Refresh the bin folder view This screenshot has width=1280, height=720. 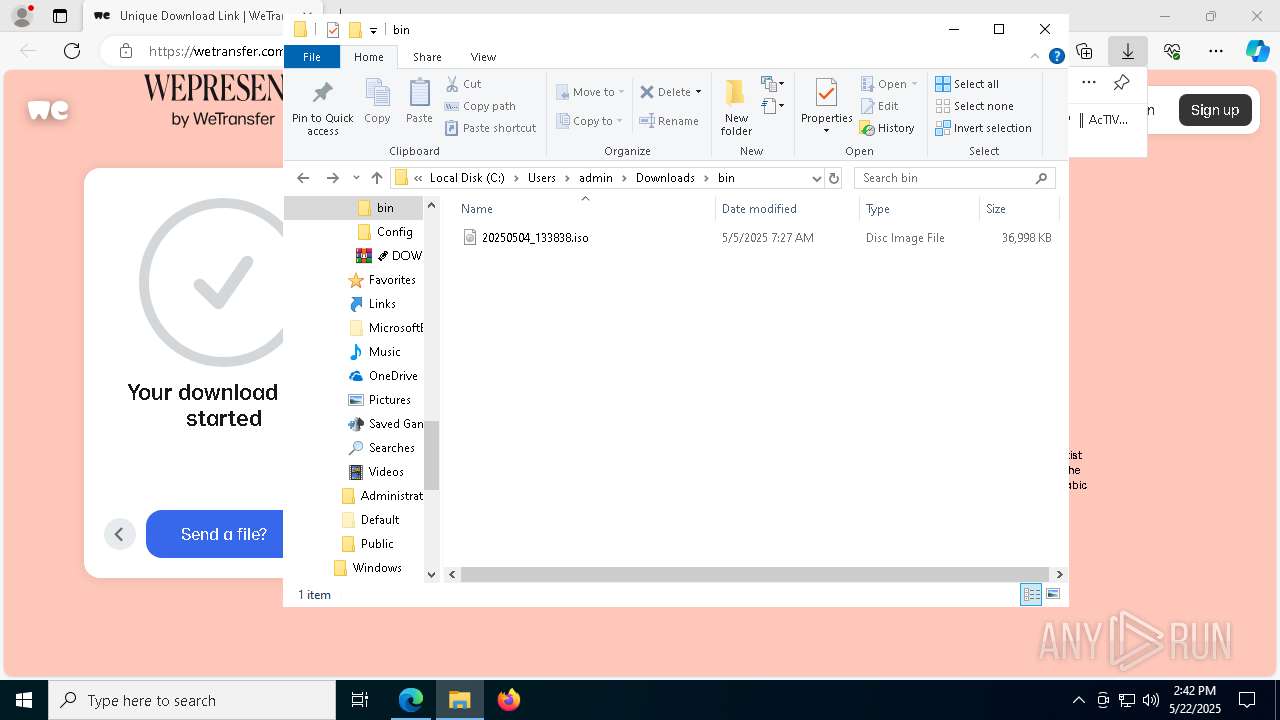point(834,178)
